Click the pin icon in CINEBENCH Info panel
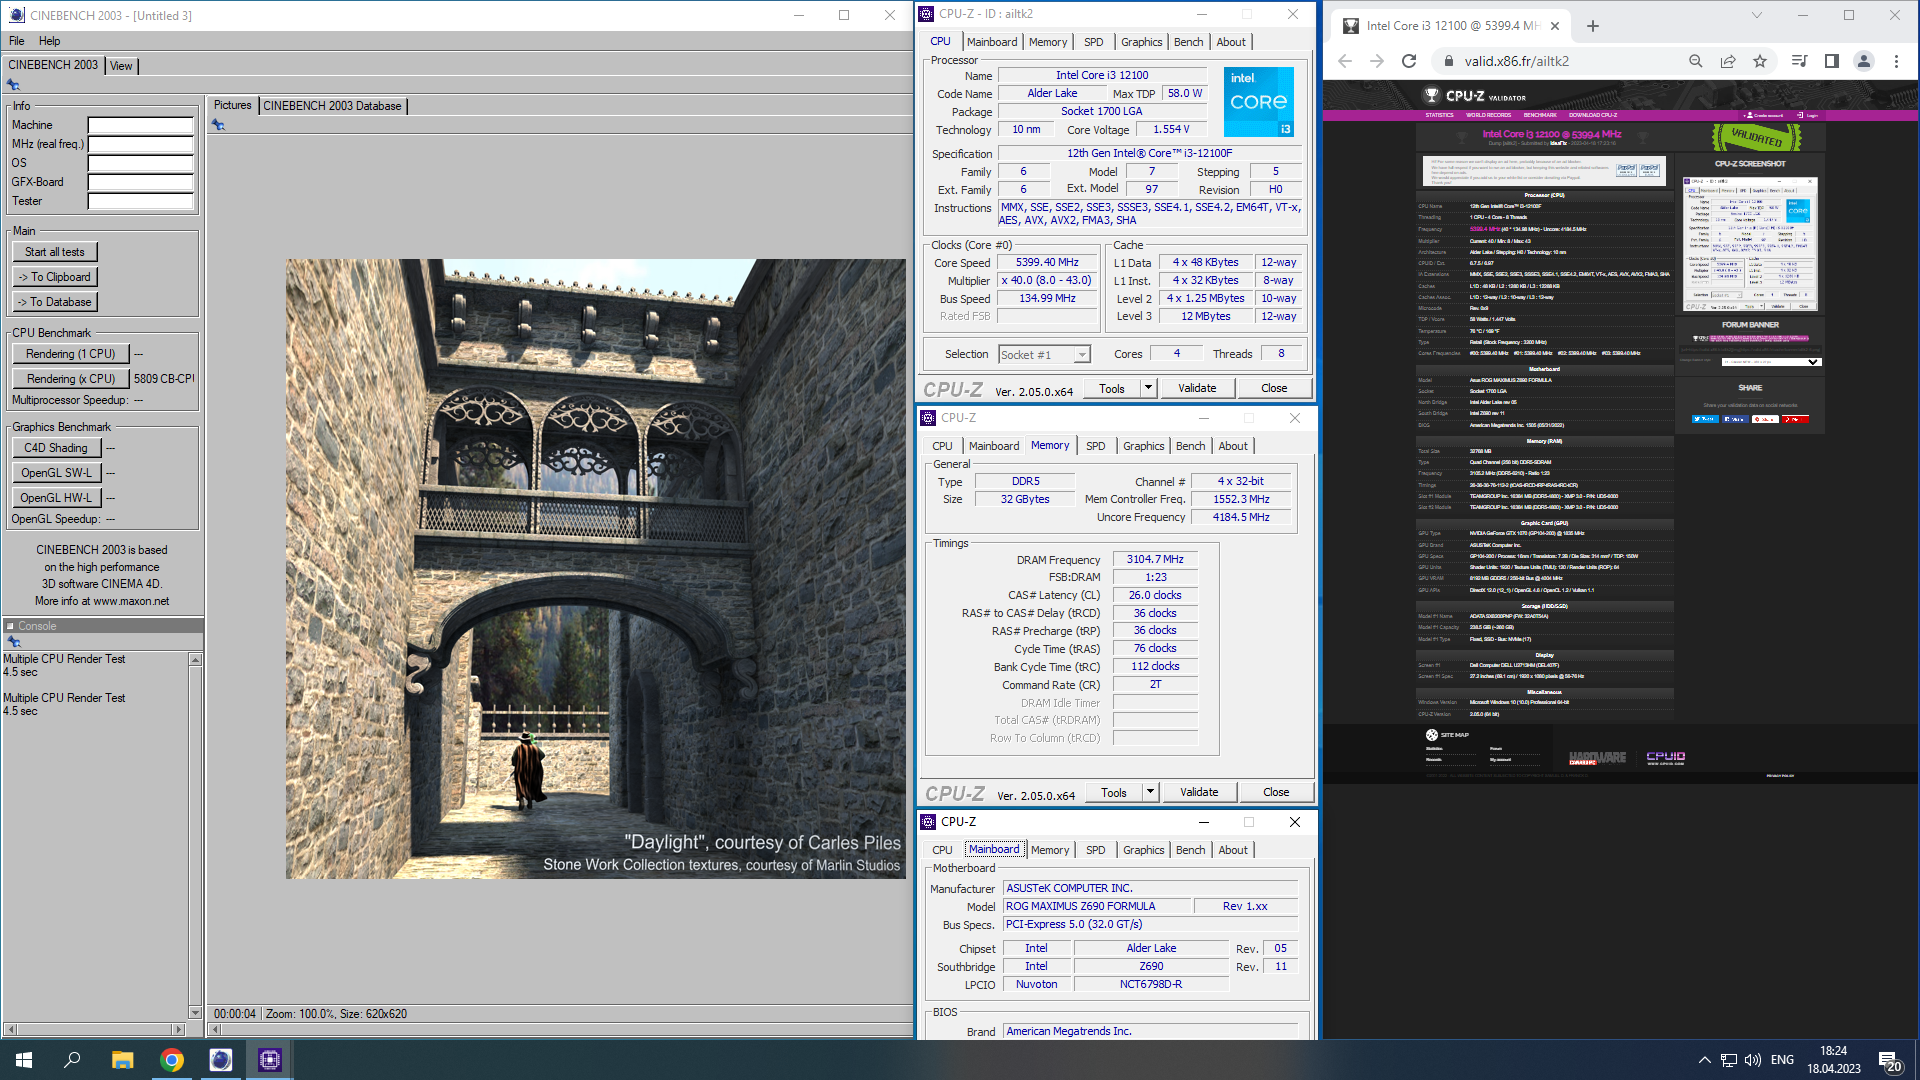 [13, 85]
